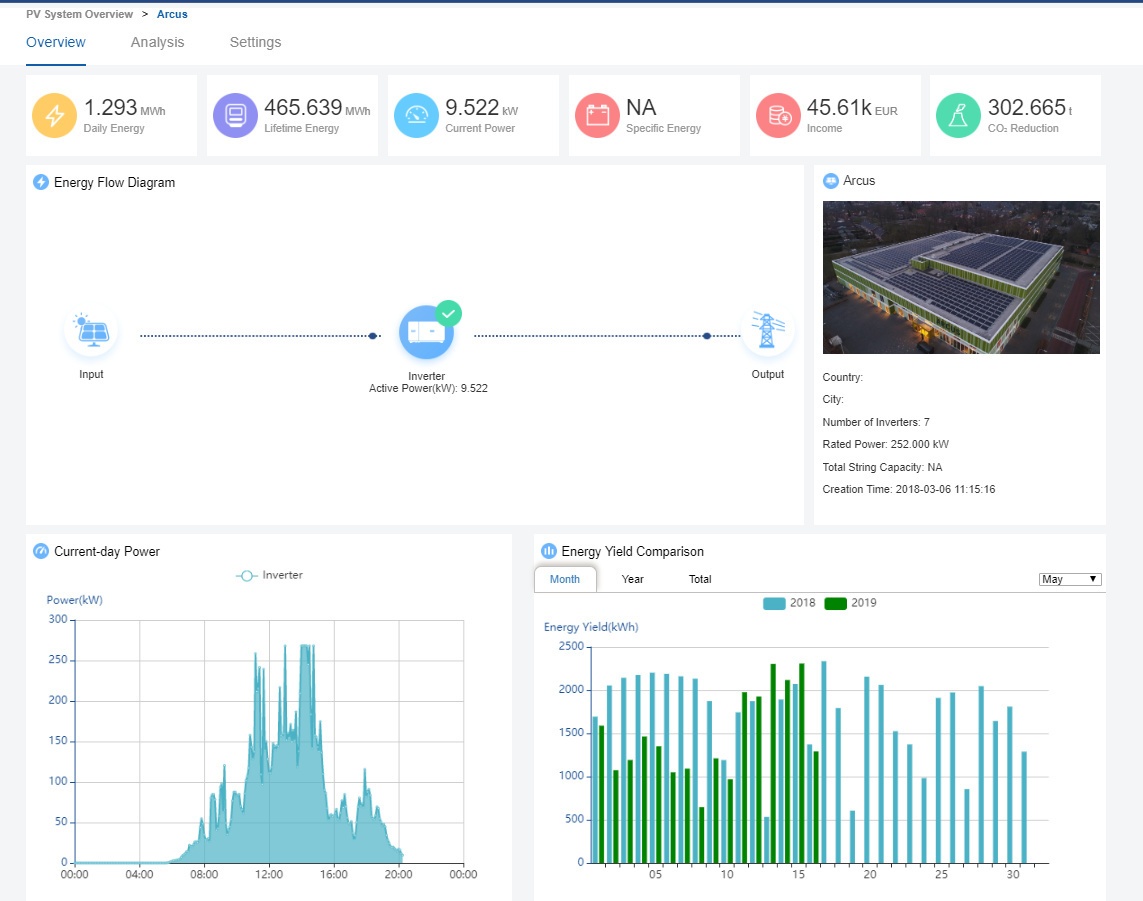Click the Lifetime Energy purple icon

click(x=235, y=115)
